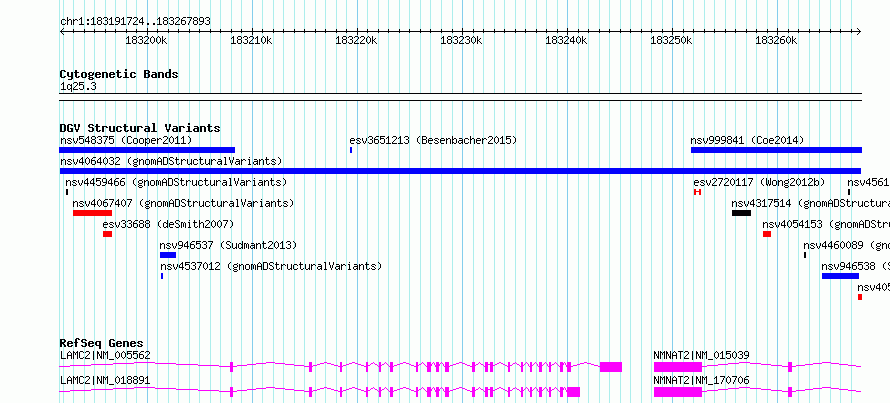Click the 183260k ruler label

pos(776,40)
